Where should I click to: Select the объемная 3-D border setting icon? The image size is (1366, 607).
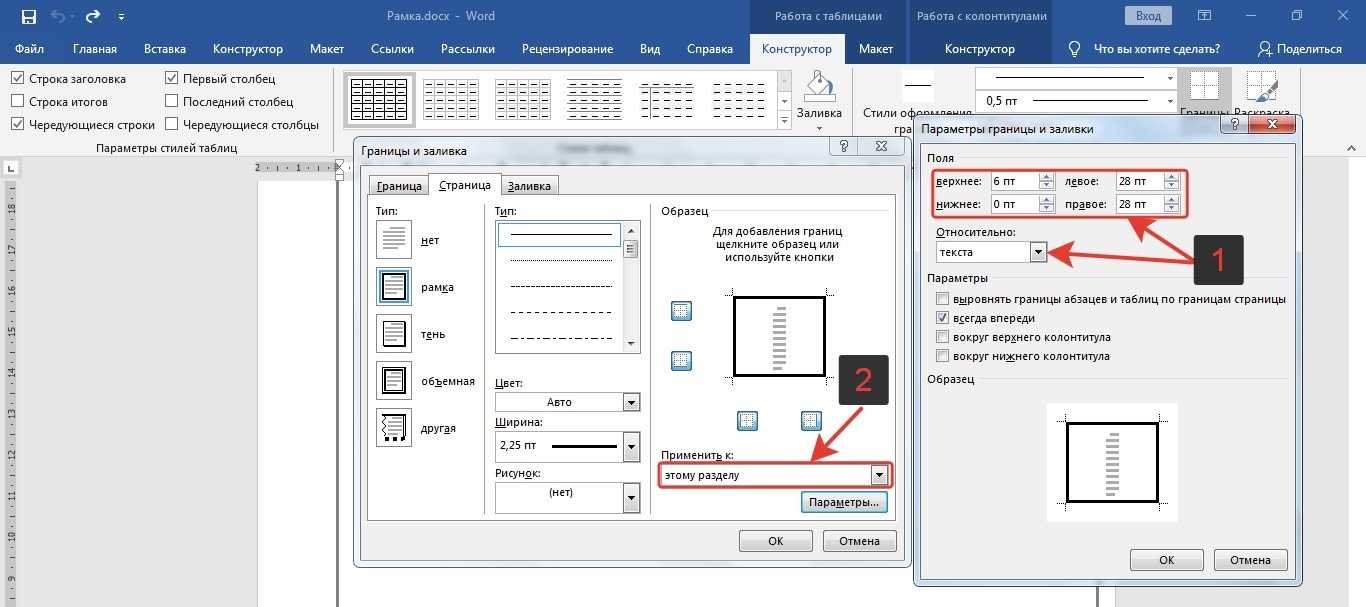point(394,380)
